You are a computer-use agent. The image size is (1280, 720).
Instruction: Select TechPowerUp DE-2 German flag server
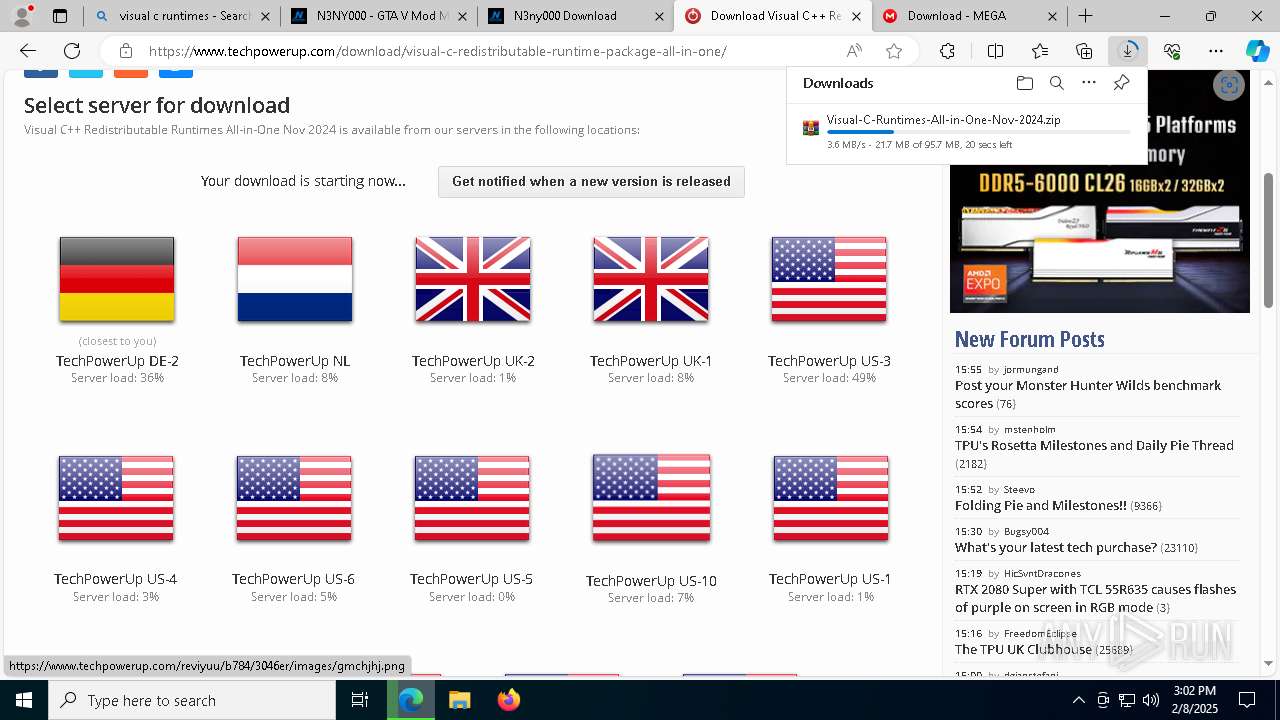click(x=117, y=279)
